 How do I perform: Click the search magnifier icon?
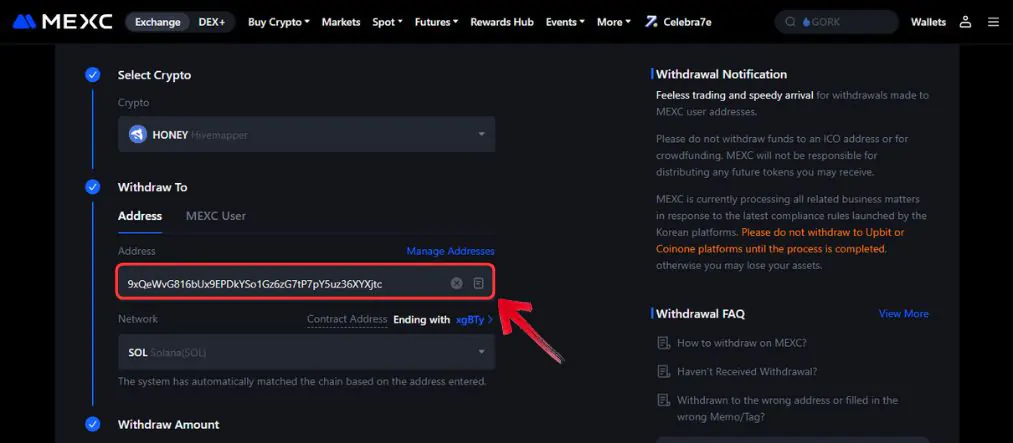click(x=790, y=22)
